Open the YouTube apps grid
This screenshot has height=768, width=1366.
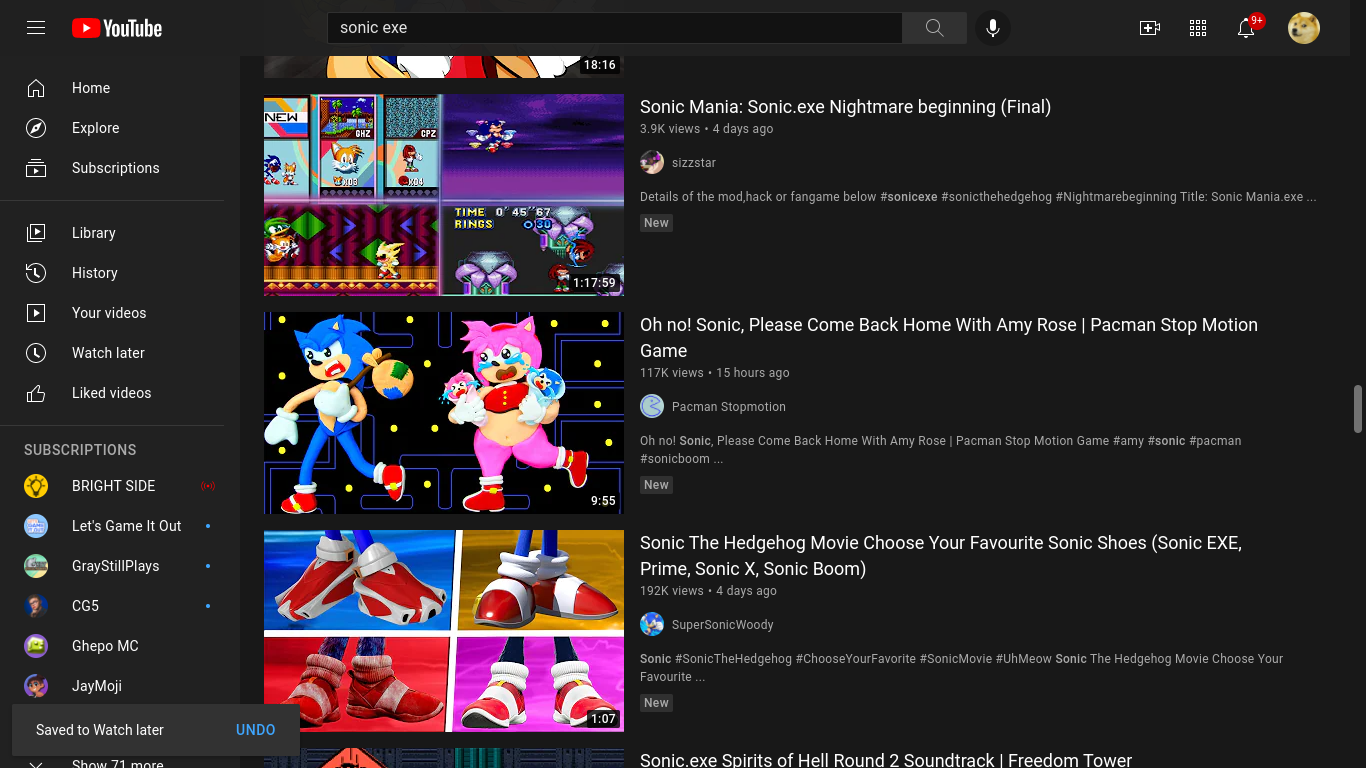pos(1198,28)
